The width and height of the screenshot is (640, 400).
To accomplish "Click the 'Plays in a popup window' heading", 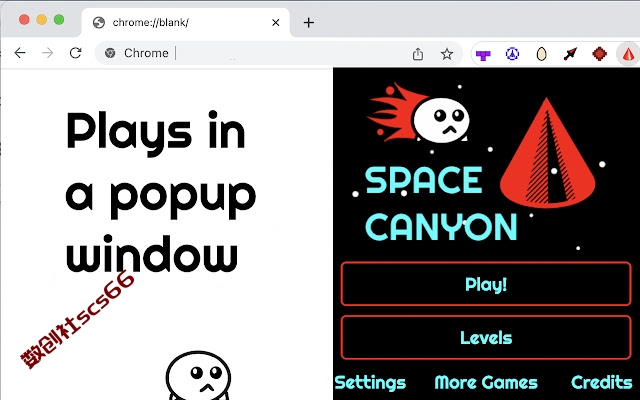I will pos(160,192).
